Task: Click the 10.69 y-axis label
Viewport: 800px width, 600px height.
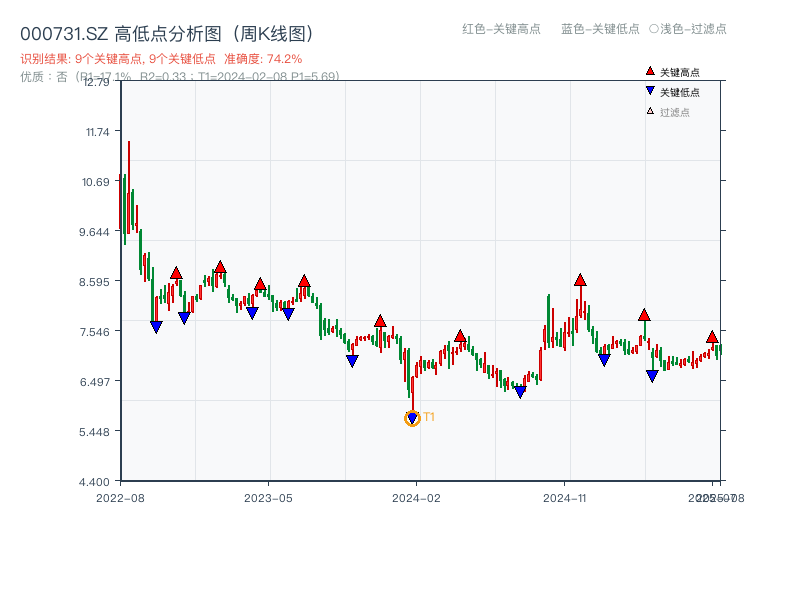Action: [95, 182]
